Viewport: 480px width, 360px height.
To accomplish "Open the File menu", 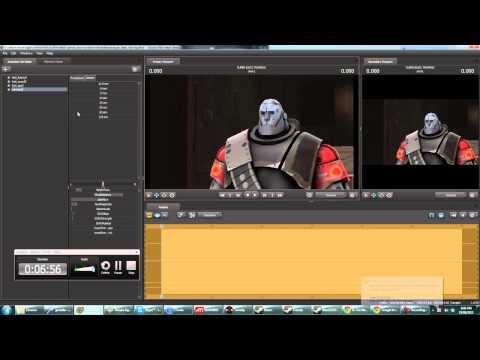I will click(x=5, y=53).
